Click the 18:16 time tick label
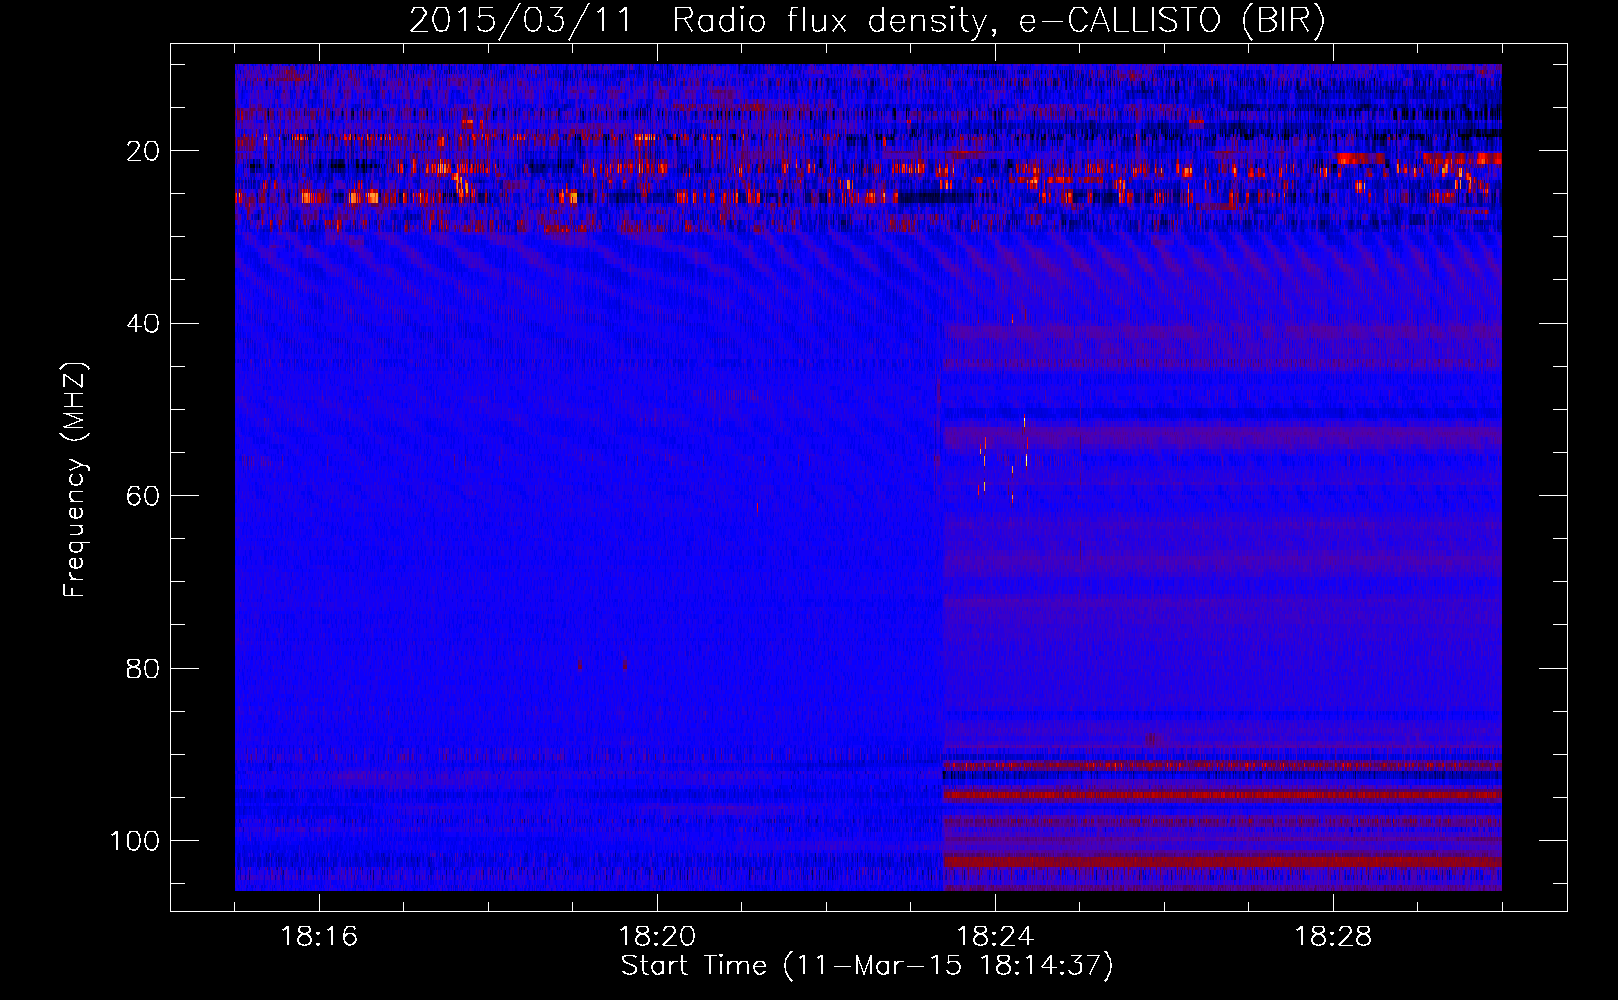Image resolution: width=1618 pixels, height=1000 pixels. coord(319,937)
